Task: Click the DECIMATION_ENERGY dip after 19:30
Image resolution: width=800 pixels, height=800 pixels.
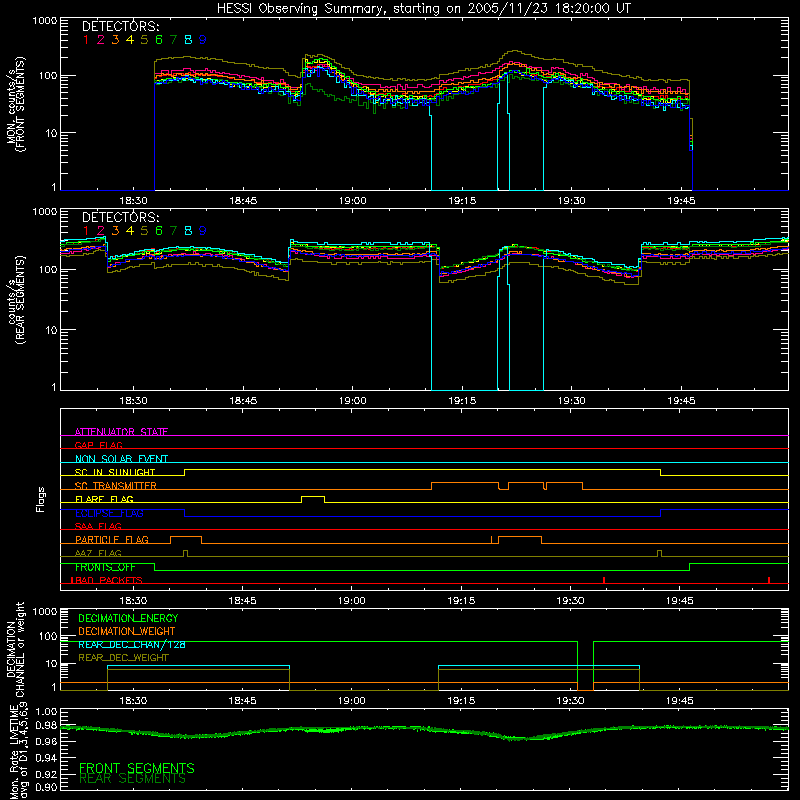Action: tap(585, 666)
